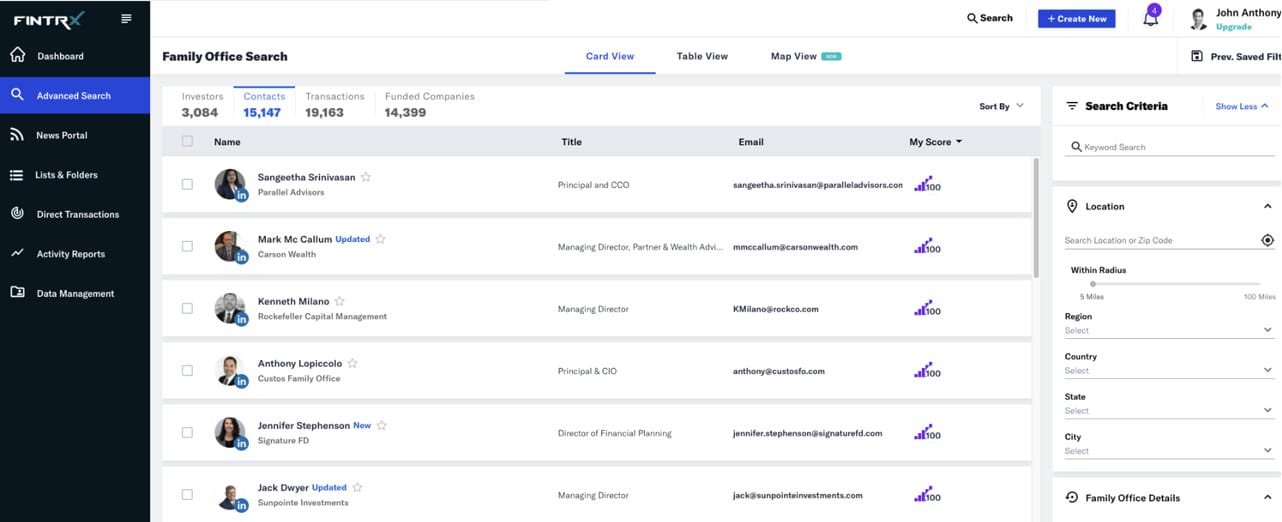This screenshot has height=522, width=1282.
Task: Open Lists & Folders in the sidebar
Action: click(x=75, y=175)
